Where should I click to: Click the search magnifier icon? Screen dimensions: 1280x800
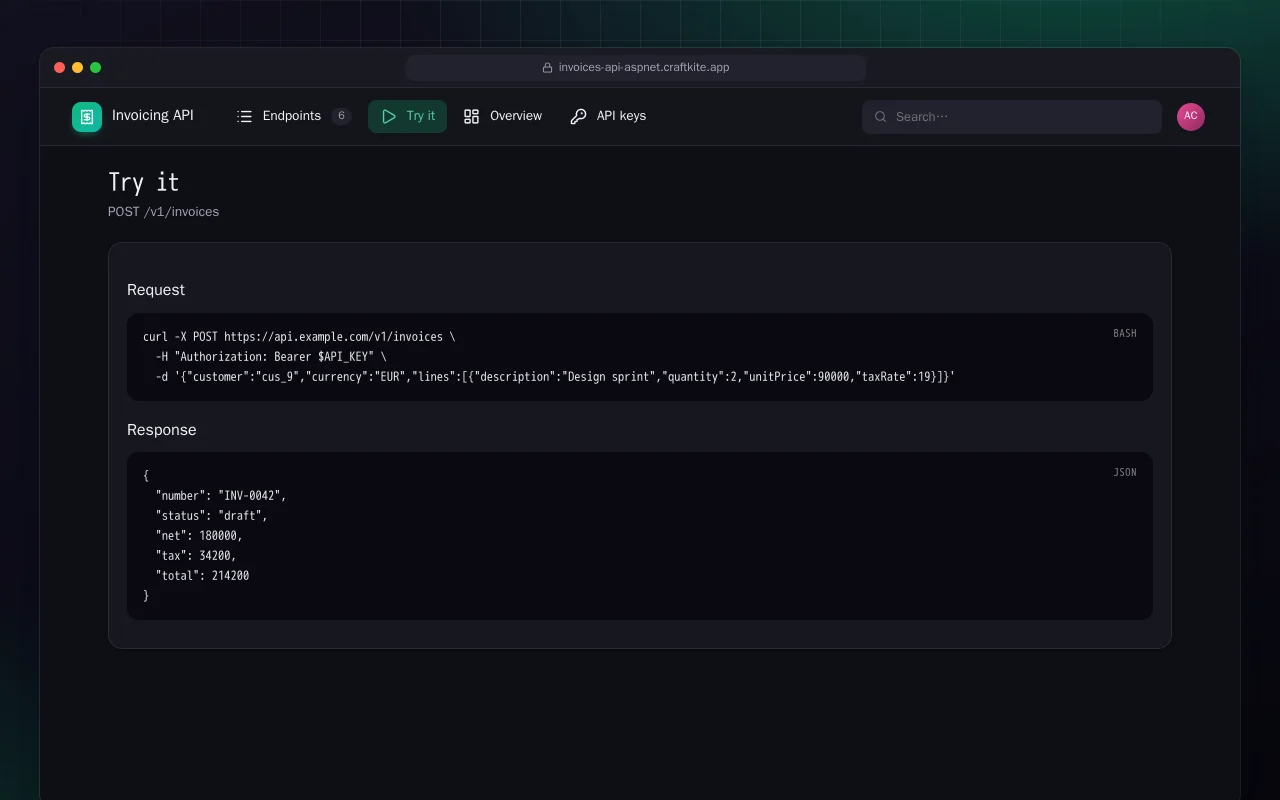(x=881, y=117)
